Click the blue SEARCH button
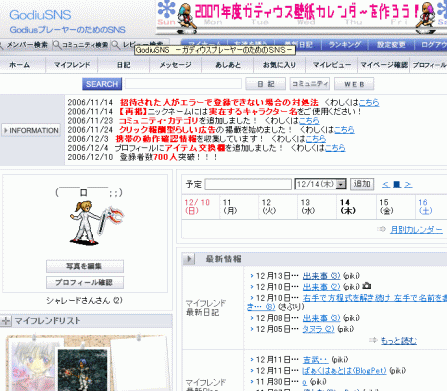 tap(102, 84)
